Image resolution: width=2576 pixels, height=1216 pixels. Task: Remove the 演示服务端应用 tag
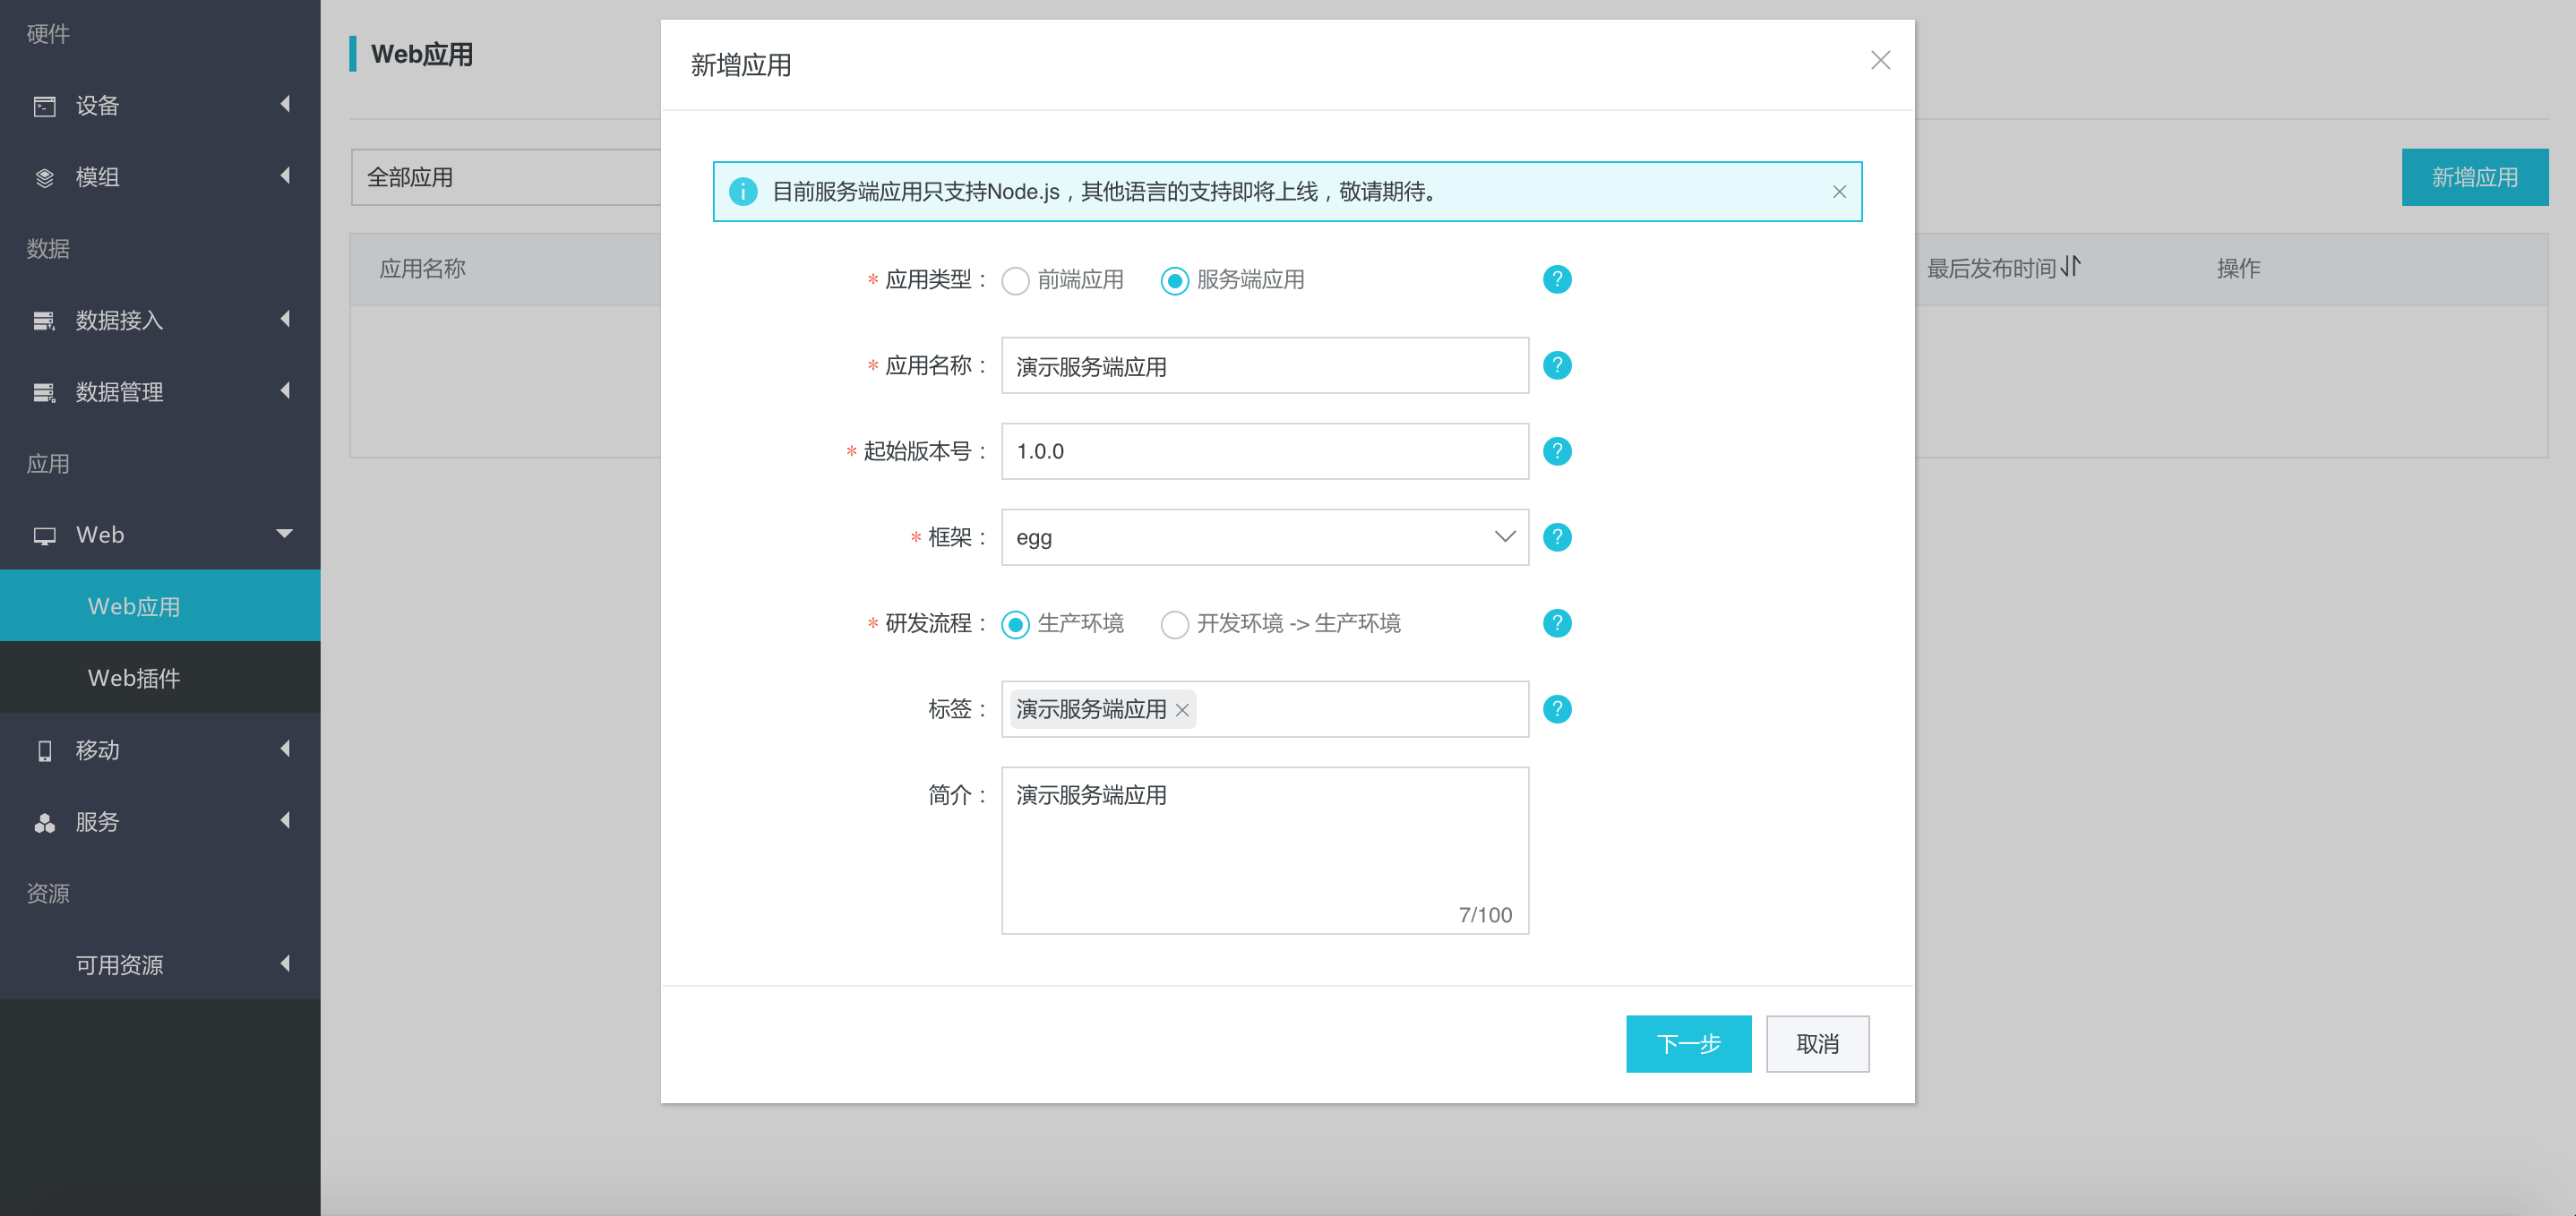(x=1182, y=710)
